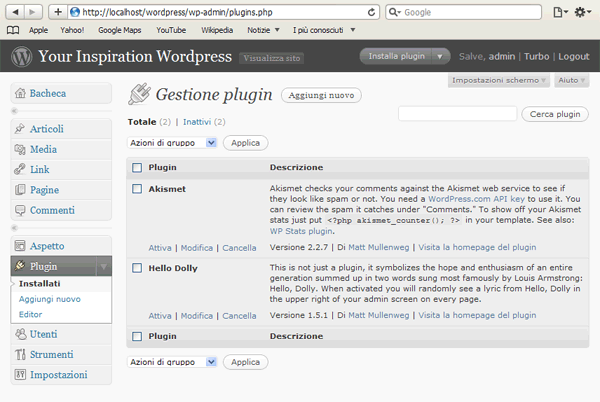Viewport: 600px width, 402px height.
Task: Click the Bacheca house icon
Action: pyautogui.click(x=20, y=93)
